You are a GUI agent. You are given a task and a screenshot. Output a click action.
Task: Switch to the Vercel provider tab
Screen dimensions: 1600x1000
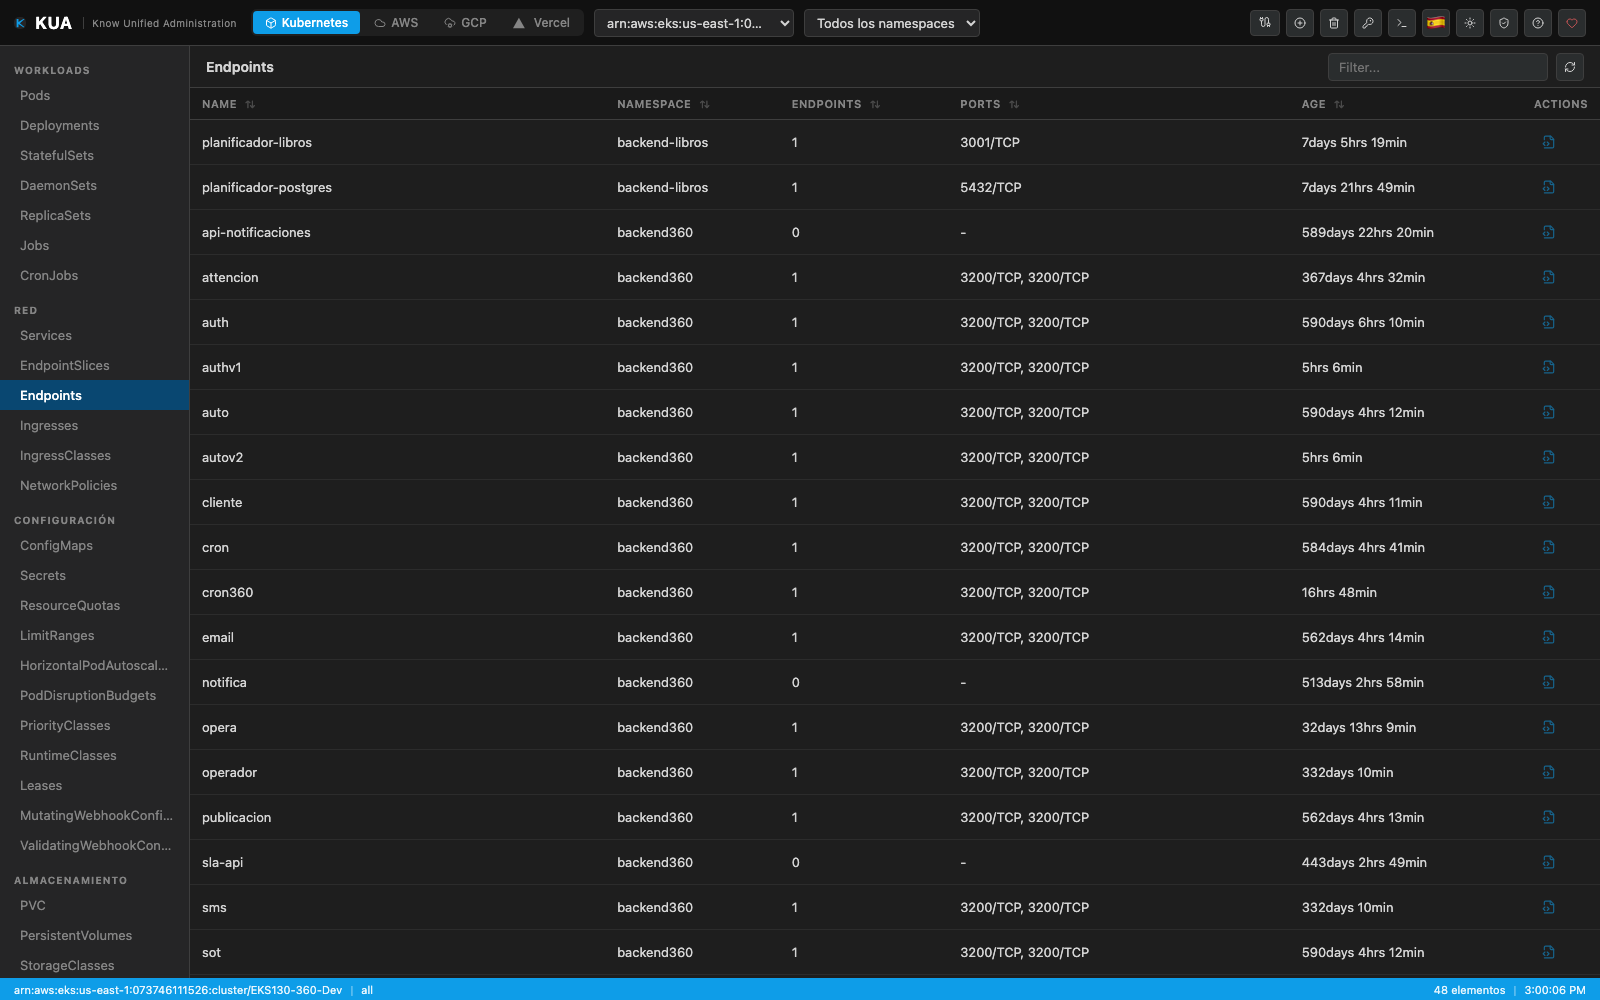pyautogui.click(x=541, y=23)
